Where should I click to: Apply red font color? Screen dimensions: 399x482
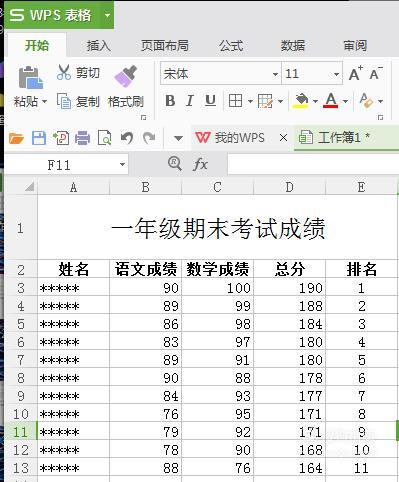331,101
